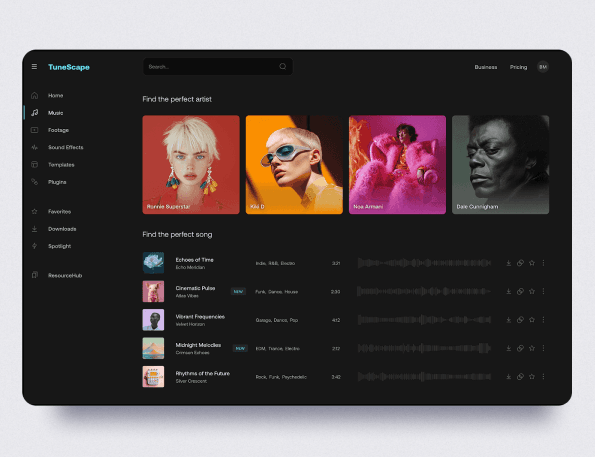Open the Pricing link
The image size is (595, 457).
click(x=518, y=67)
